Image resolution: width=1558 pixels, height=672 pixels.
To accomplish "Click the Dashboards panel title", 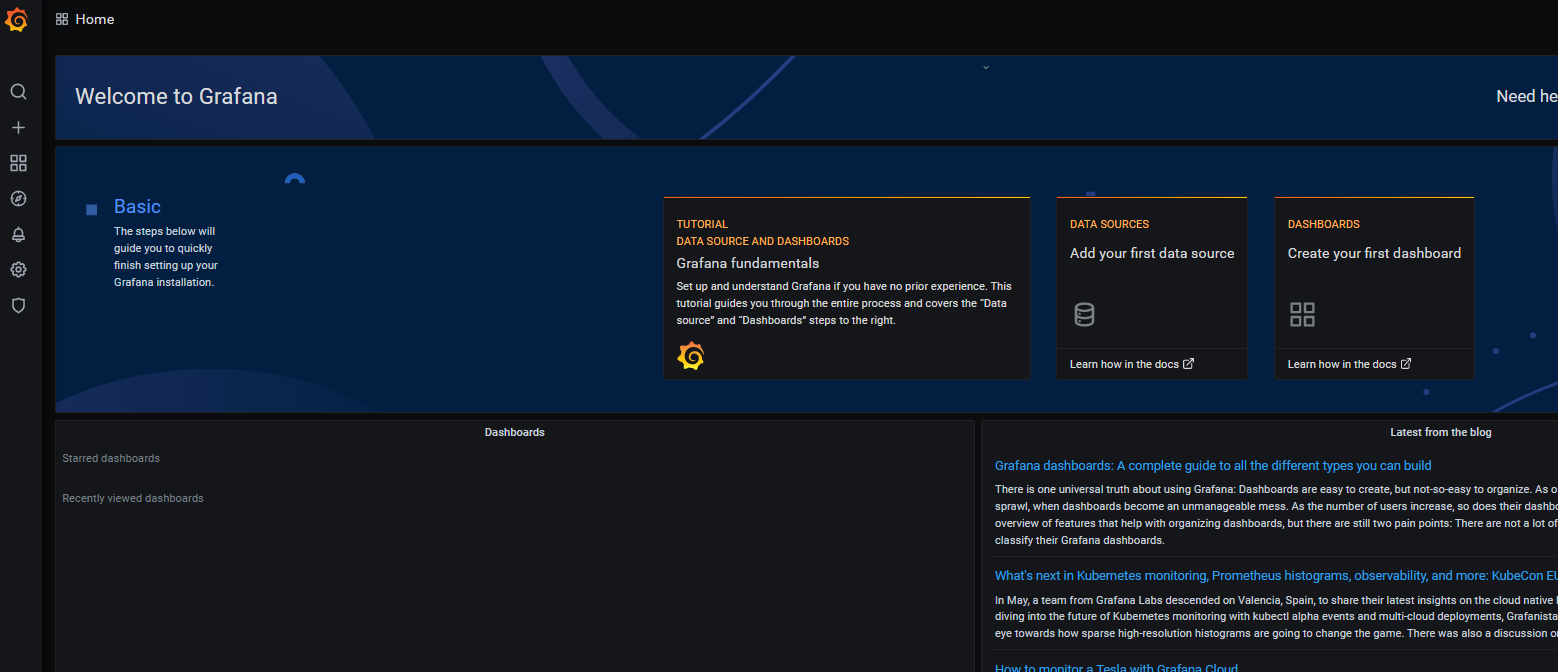I will coord(514,432).
